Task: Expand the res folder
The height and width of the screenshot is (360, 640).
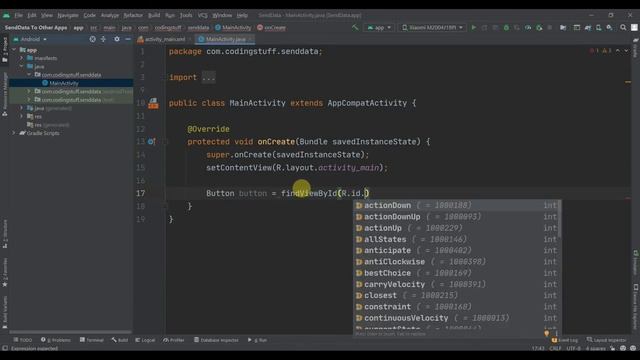Action: point(22,116)
